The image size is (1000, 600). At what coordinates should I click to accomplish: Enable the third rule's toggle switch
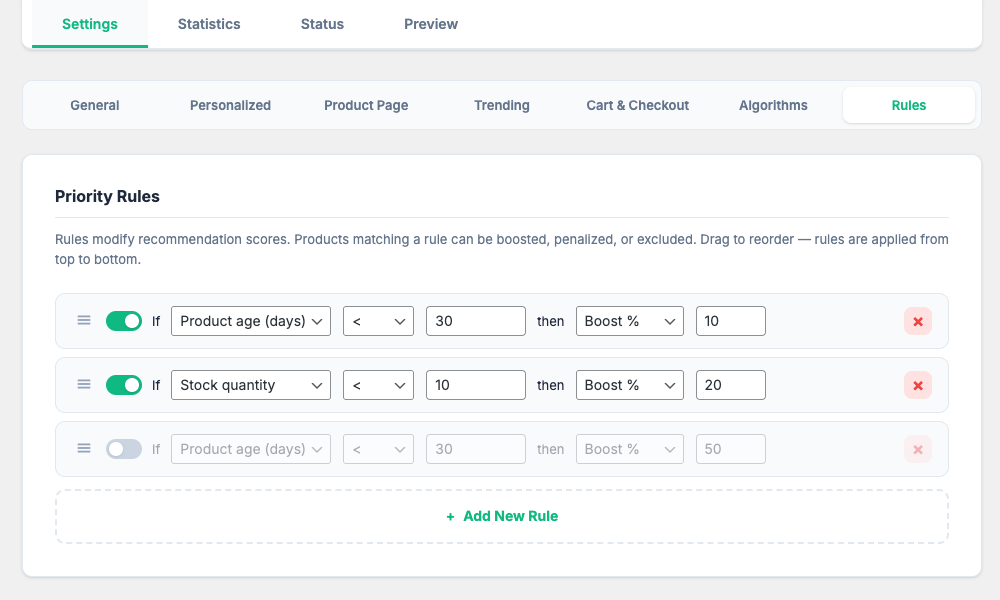tap(124, 449)
